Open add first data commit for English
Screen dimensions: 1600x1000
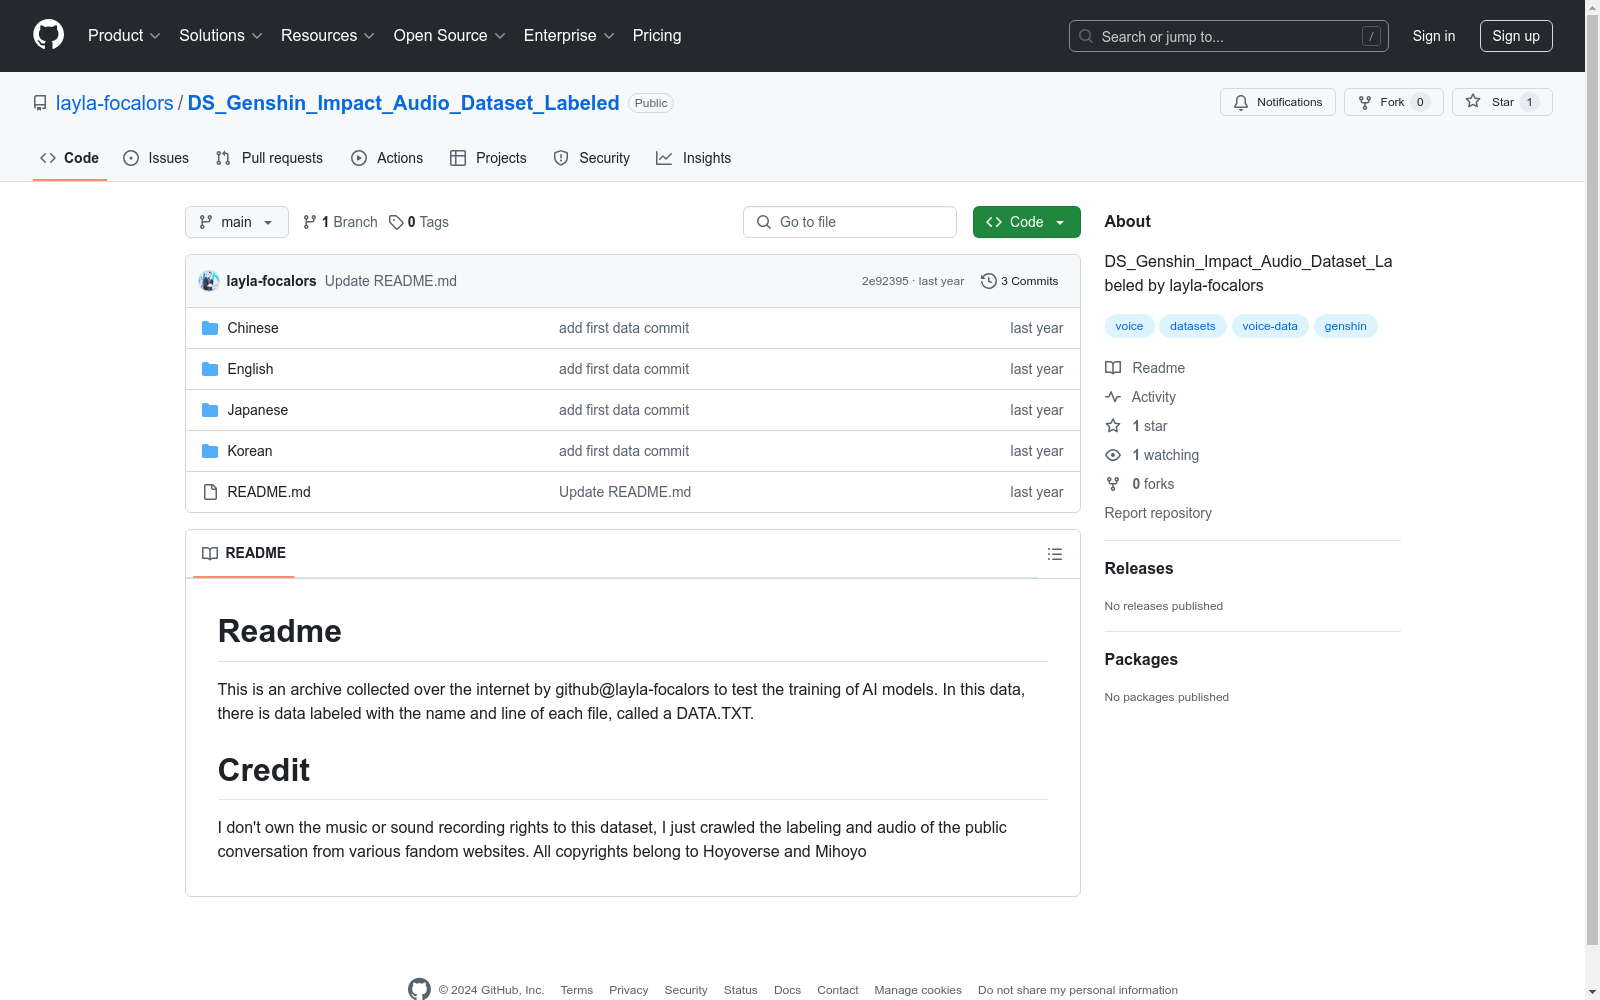(624, 369)
